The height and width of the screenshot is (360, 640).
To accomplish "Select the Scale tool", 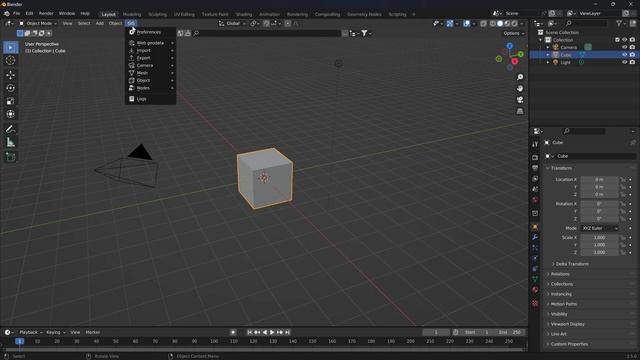I will click(x=11, y=101).
